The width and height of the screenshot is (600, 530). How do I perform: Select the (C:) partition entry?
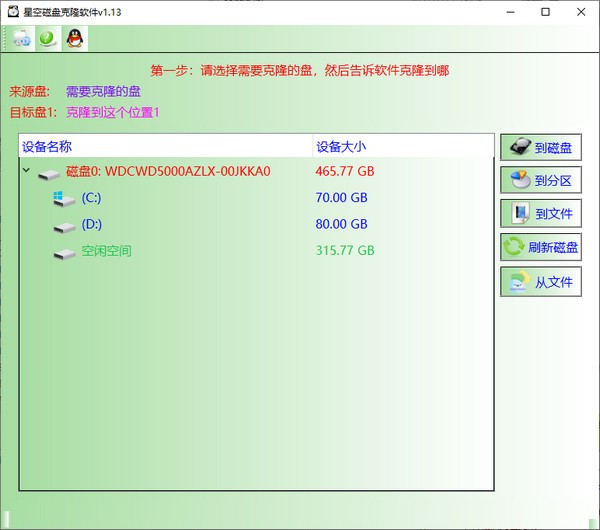pyautogui.click(x=92, y=198)
